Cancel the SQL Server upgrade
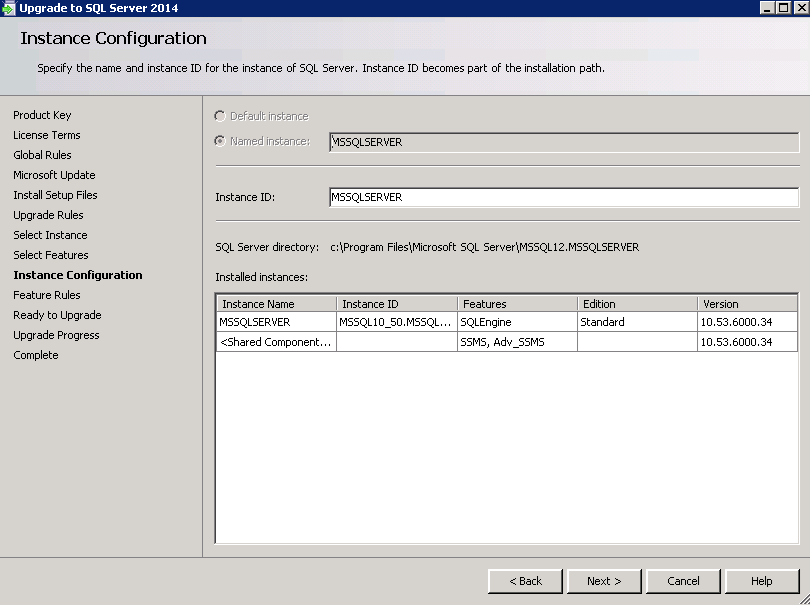810x605 pixels. point(683,581)
